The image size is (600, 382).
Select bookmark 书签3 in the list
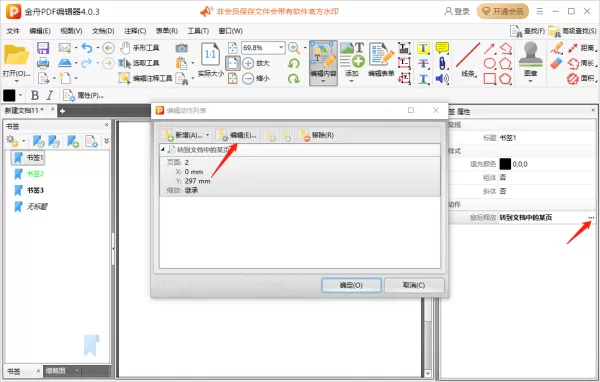35,190
